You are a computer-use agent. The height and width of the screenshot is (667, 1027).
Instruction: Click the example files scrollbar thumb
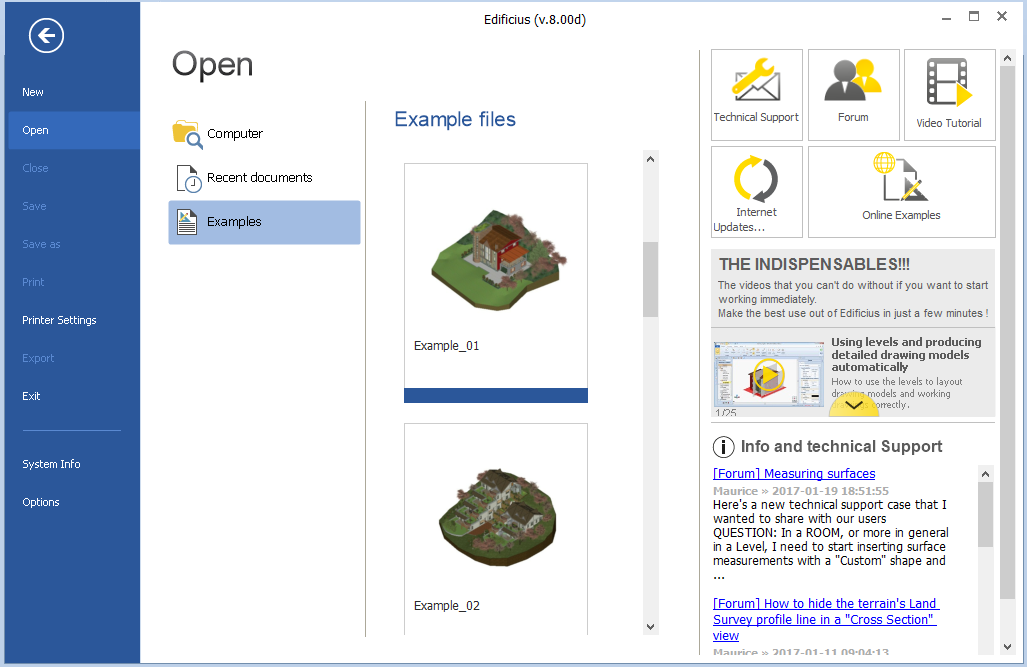(650, 280)
